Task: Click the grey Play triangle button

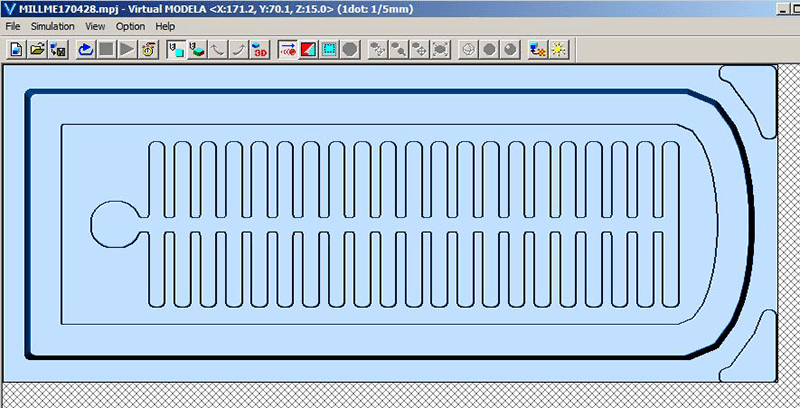Action: tap(127, 49)
